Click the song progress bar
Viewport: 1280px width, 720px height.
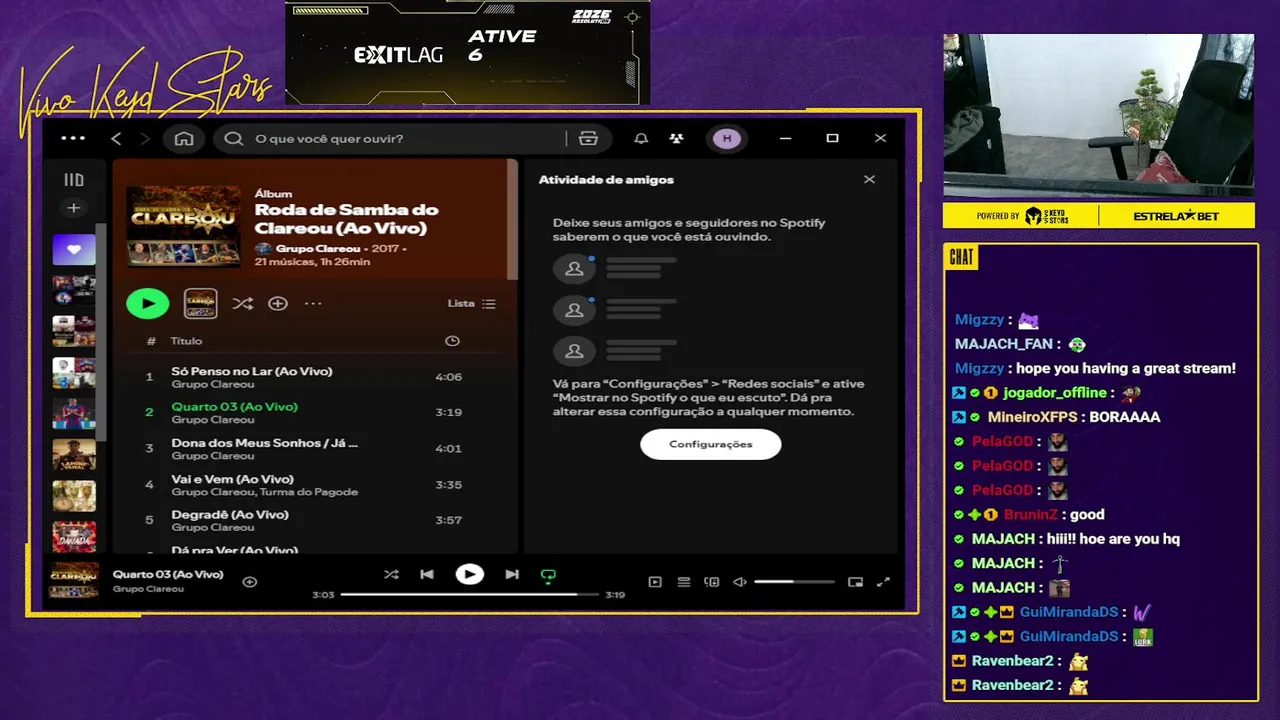click(469, 595)
